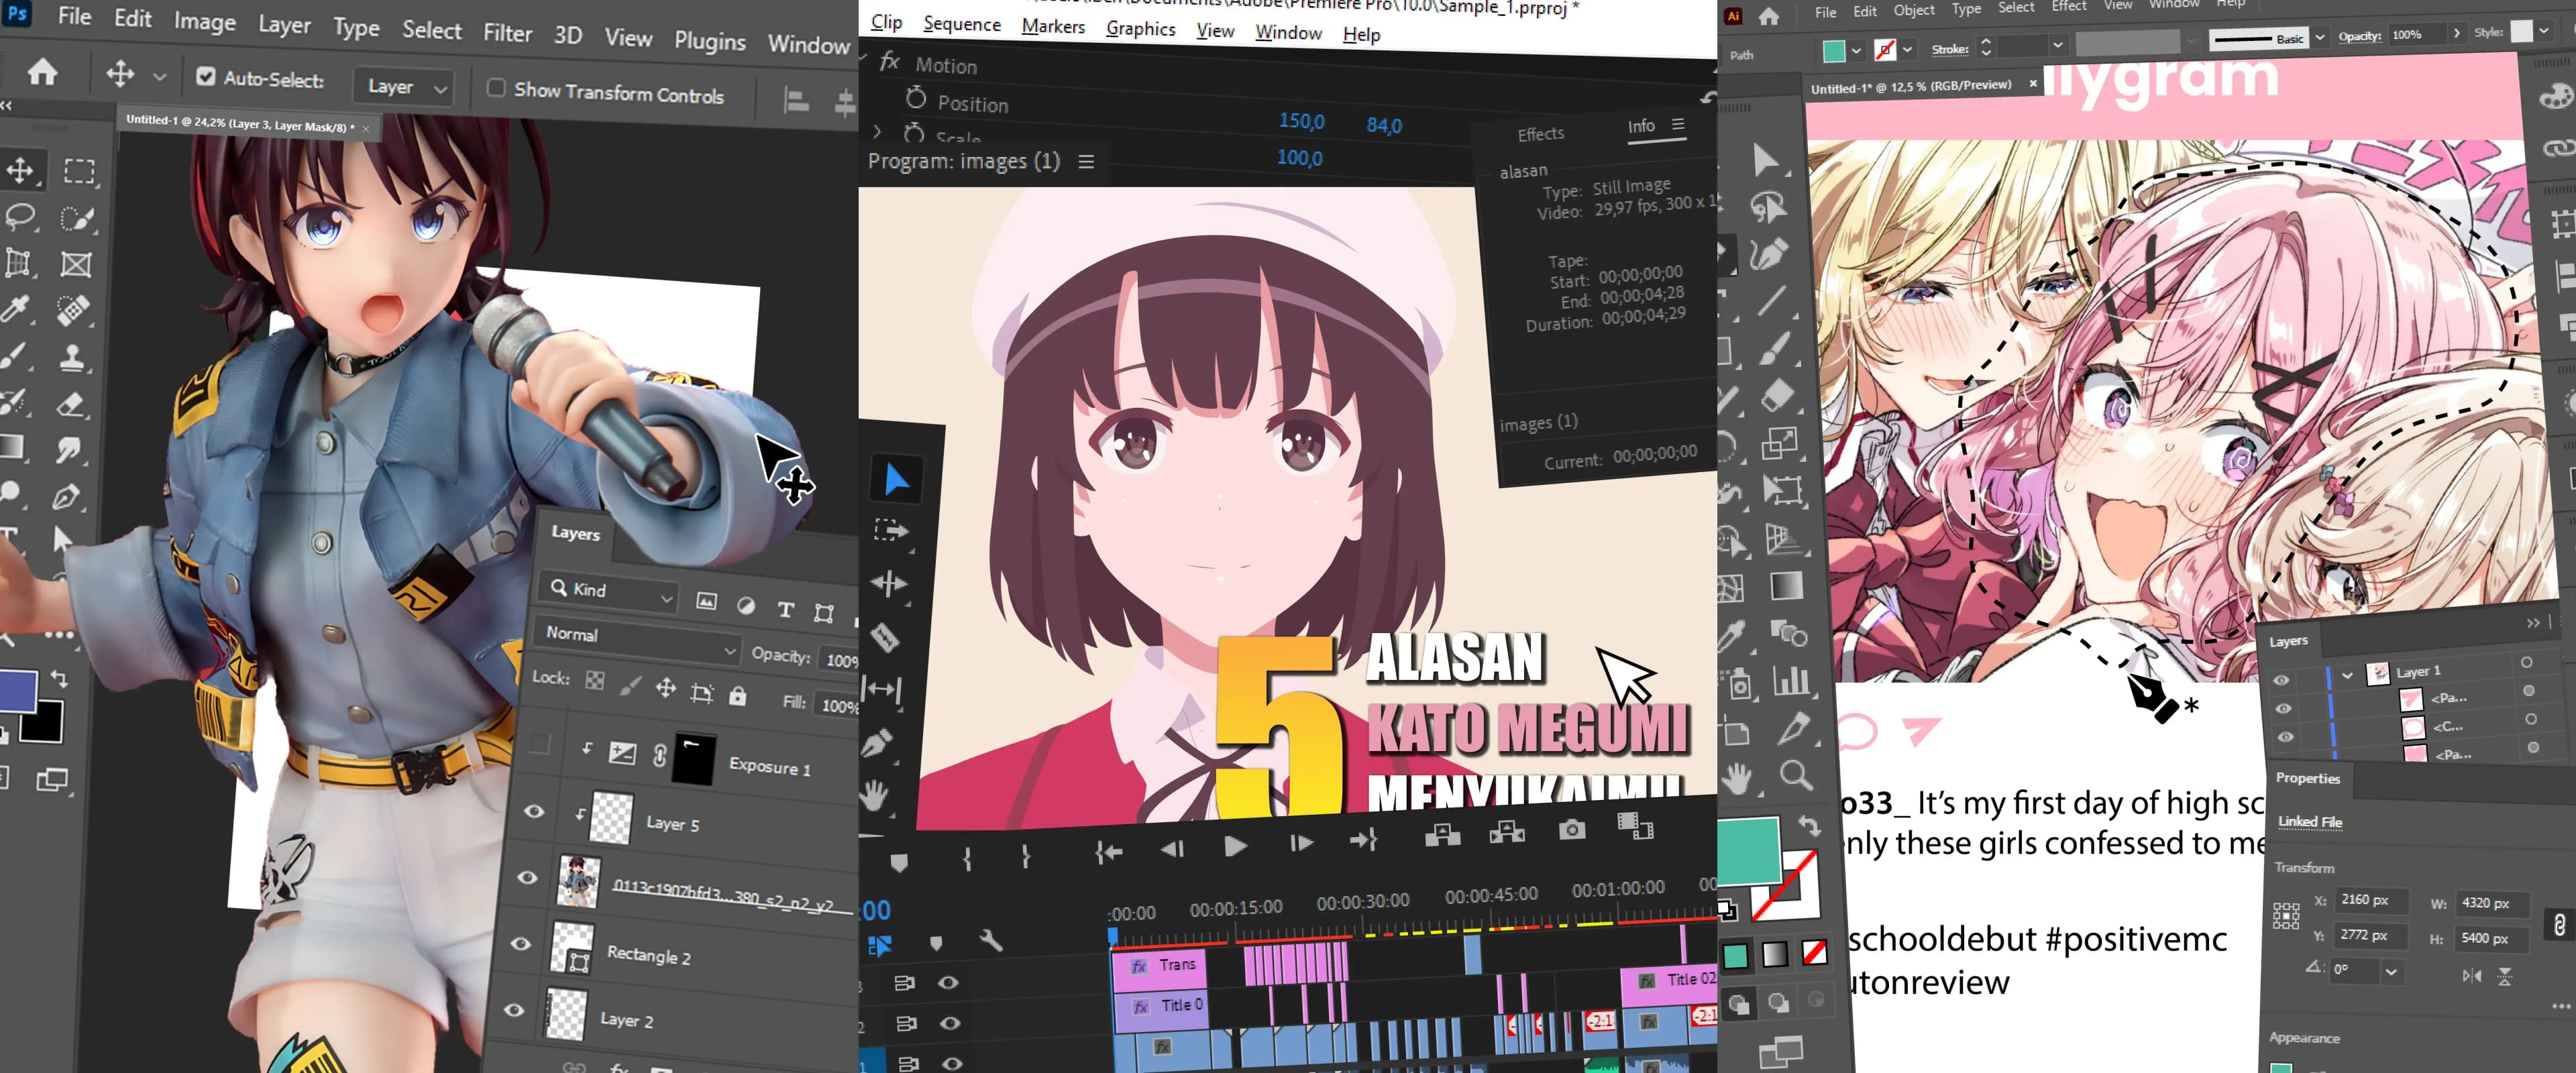Screen dimensions: 2576x1073
Task: Step back one frame in Premiere
Action: [x=1172, y=849]
